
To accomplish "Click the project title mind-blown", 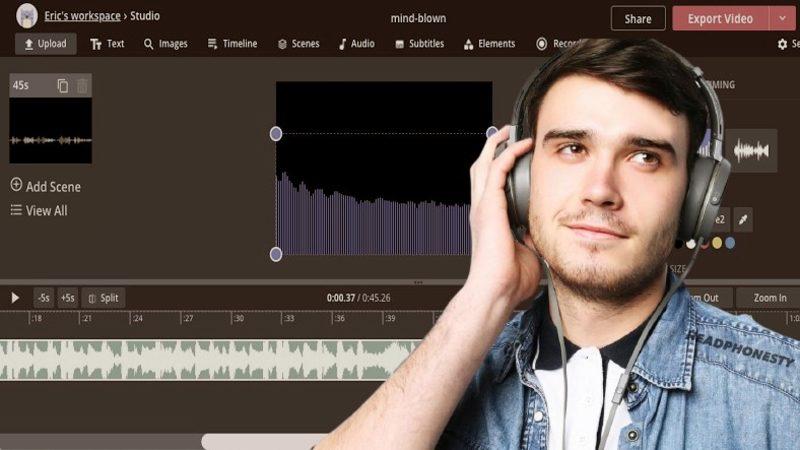I will pyautogui.click(x=418, y=18).
